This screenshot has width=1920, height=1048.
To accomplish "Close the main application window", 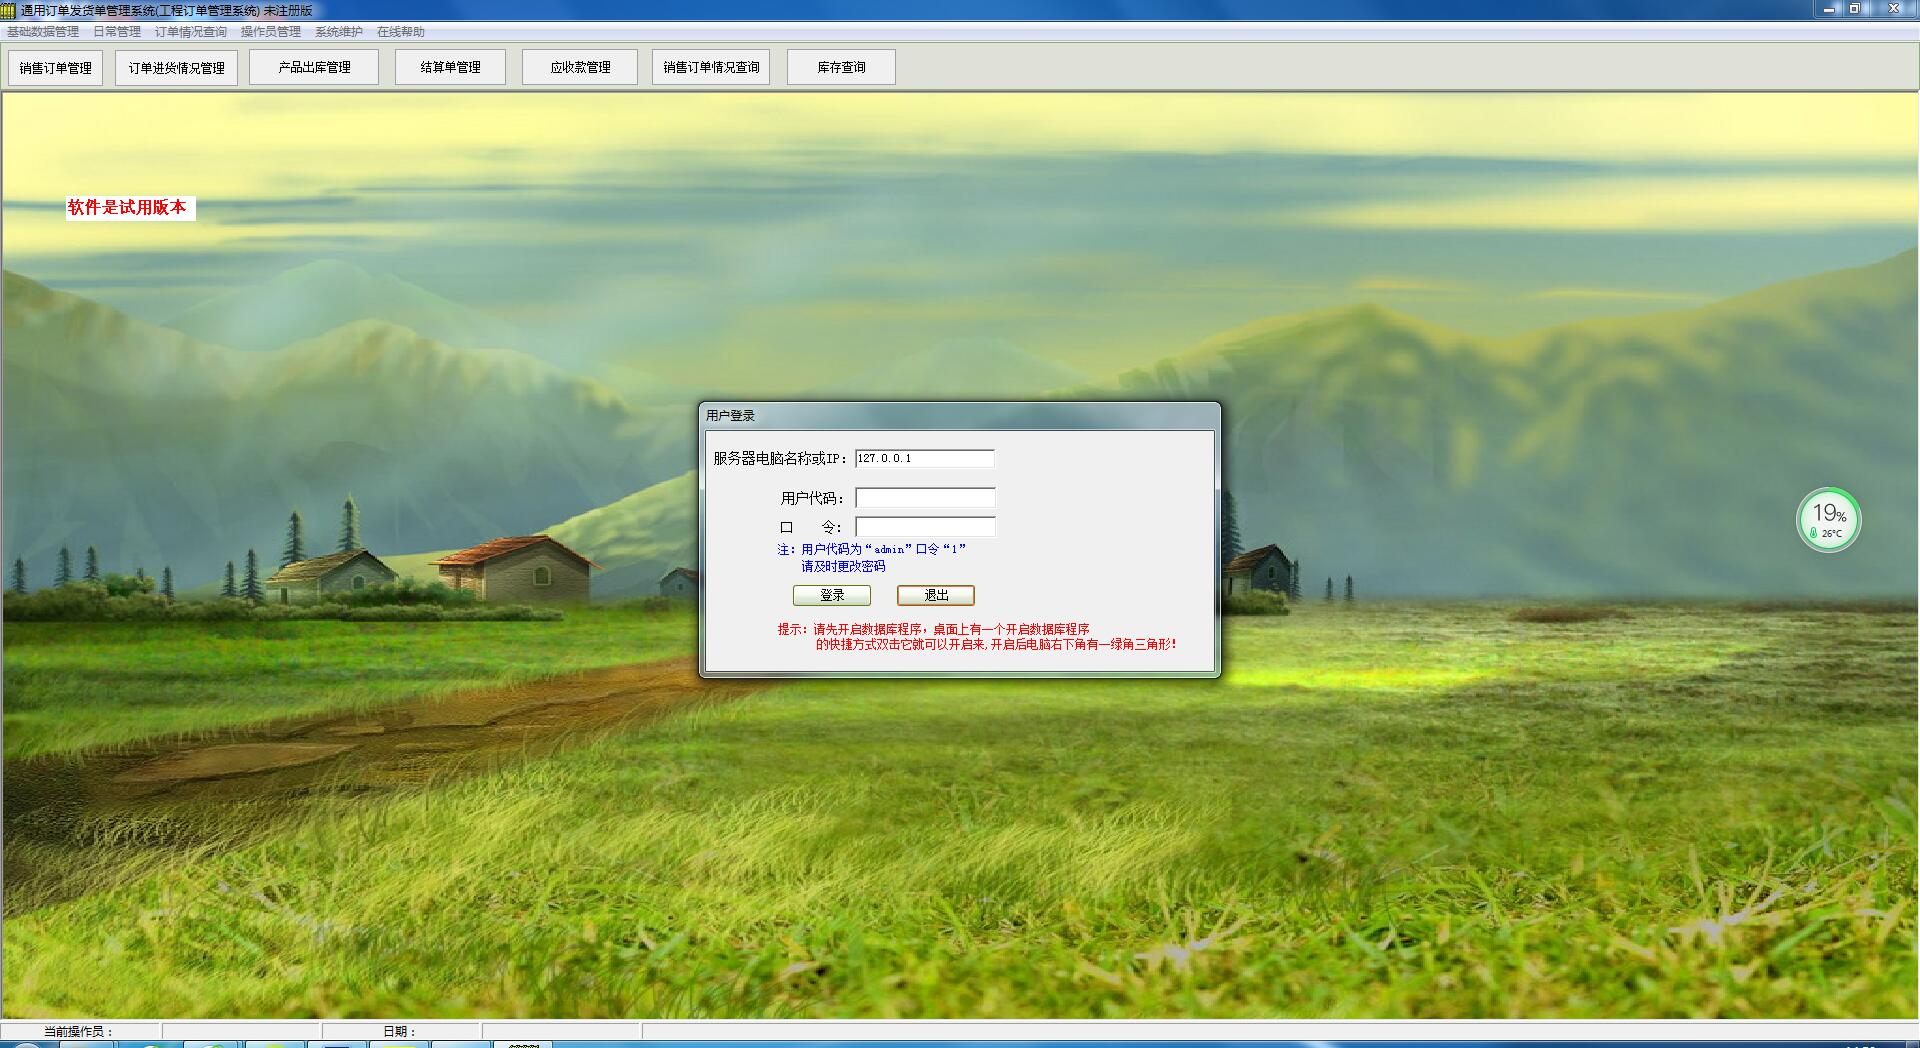I will pyautogui.click(x=1893, y=9).
